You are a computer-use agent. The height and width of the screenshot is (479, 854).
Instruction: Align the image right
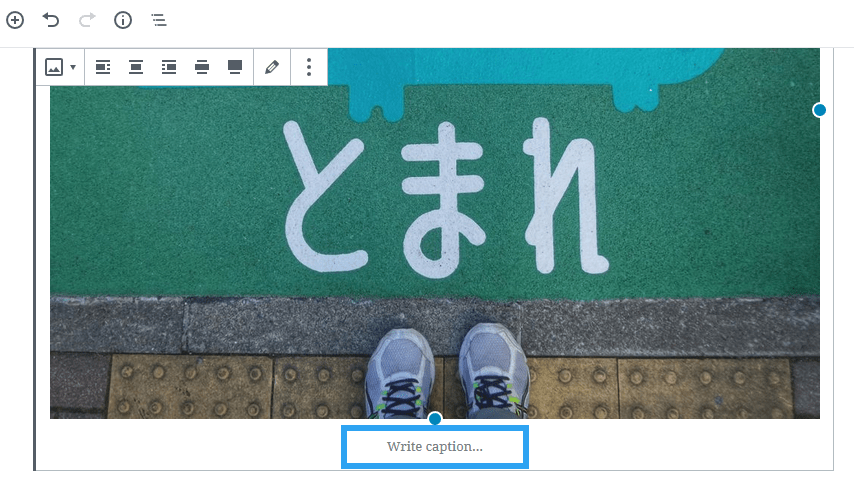pos(169,67)
